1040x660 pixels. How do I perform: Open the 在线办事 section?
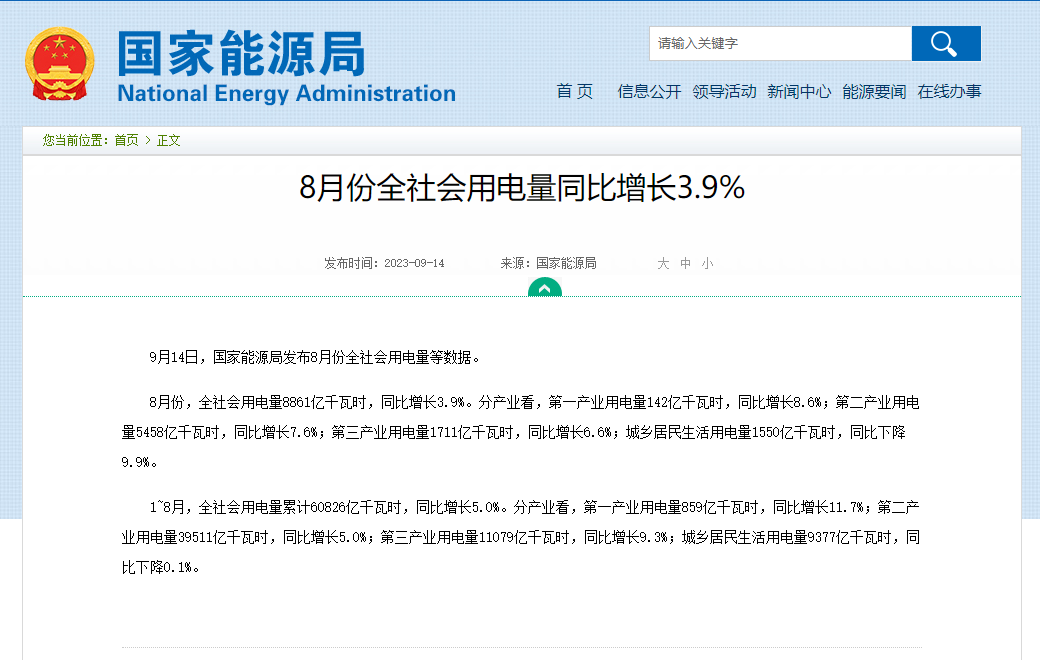(950, 91)
